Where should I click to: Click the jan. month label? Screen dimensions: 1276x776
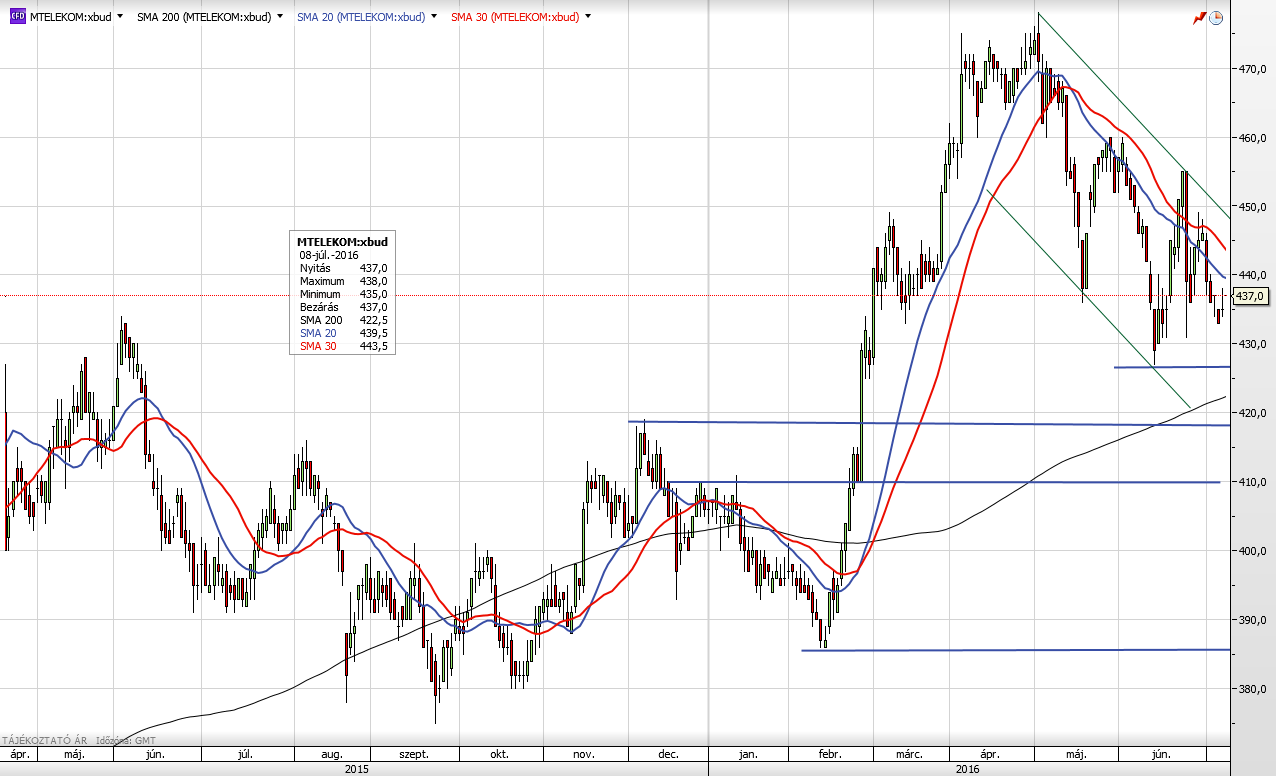(x=749, y=755)
